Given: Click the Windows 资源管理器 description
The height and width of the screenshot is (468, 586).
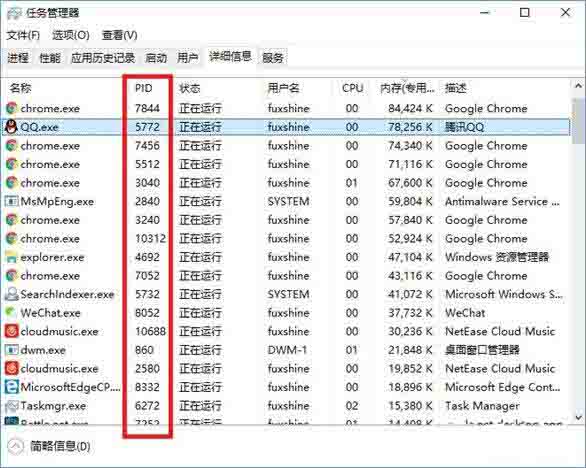Looking at the screenshot, I should [x=497, y=257].
